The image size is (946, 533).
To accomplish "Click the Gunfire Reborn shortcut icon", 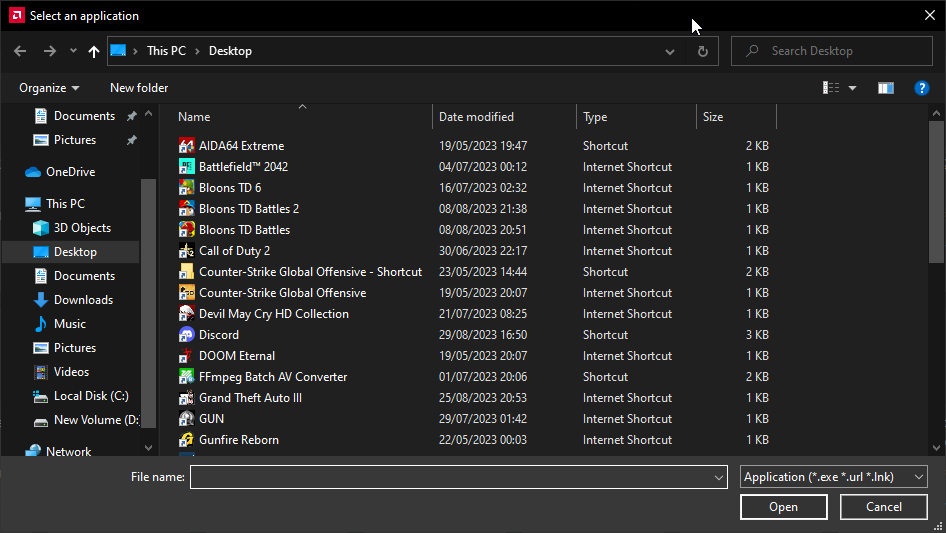I will (186, 440).
